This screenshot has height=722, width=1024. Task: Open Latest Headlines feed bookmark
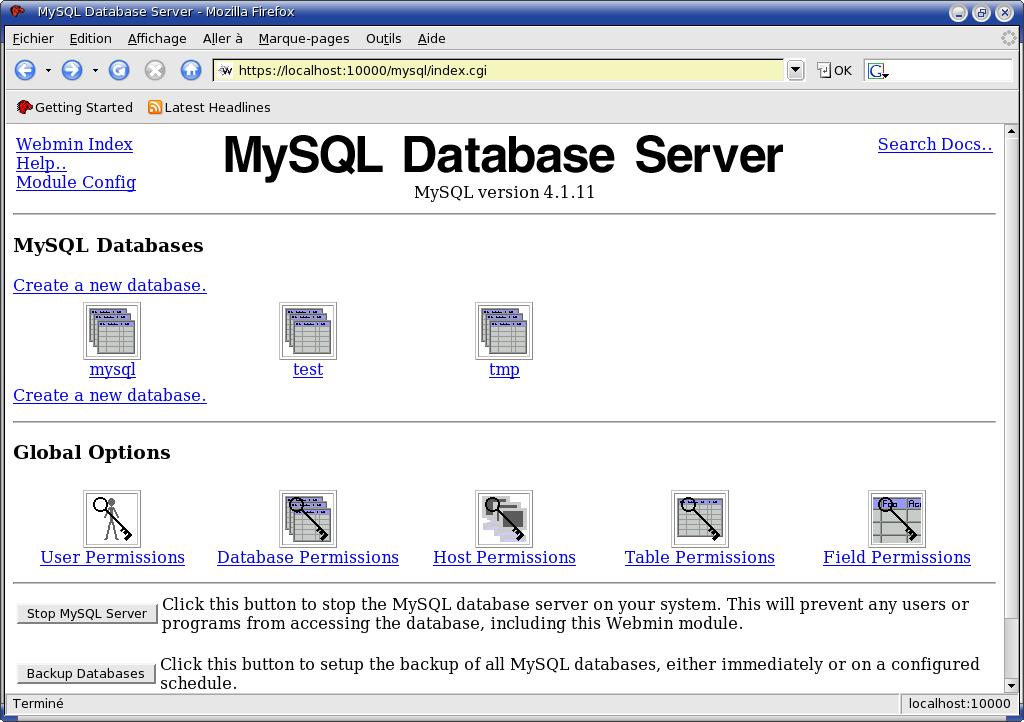click(x=209, y=107)
